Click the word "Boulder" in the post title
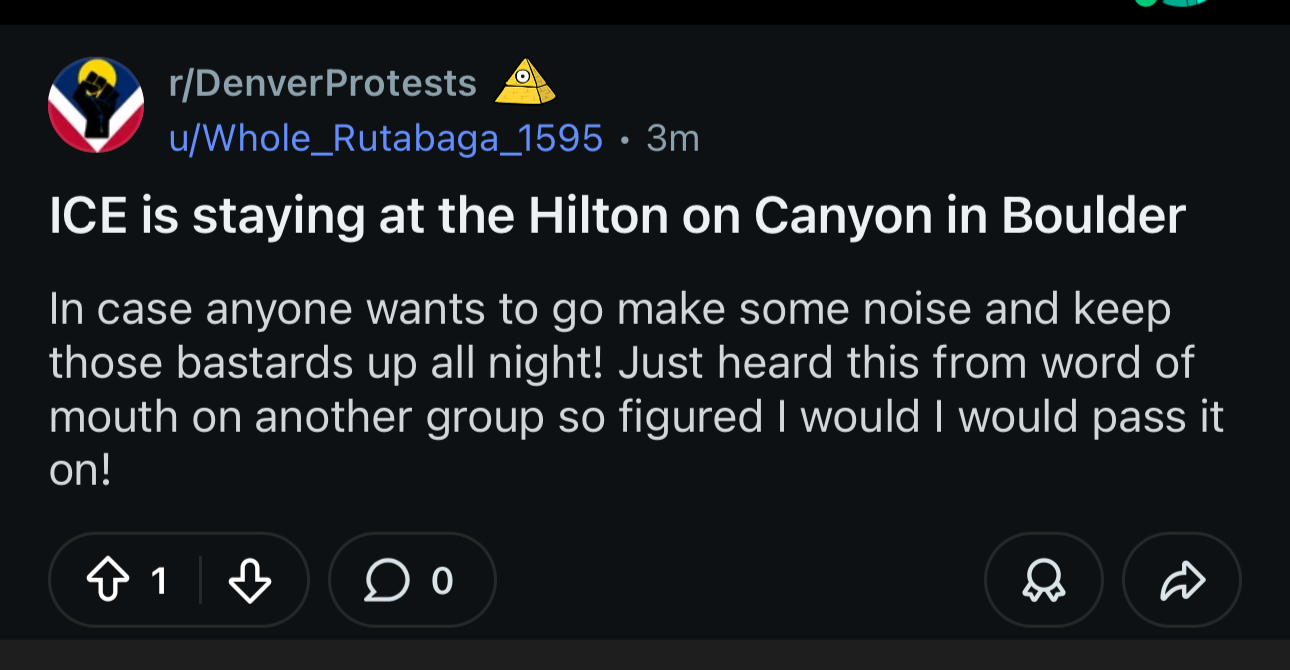The height and width of the screenshot is (670, 1290). (x=1093, y=215)
